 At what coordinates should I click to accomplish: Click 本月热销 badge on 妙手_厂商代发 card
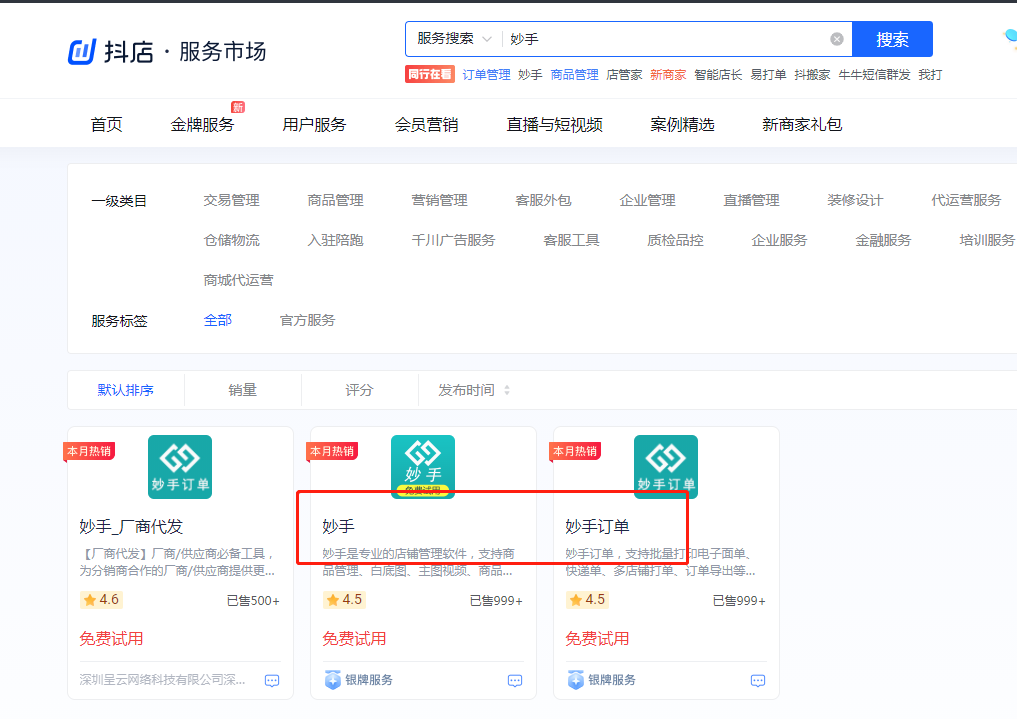point(89,451)
